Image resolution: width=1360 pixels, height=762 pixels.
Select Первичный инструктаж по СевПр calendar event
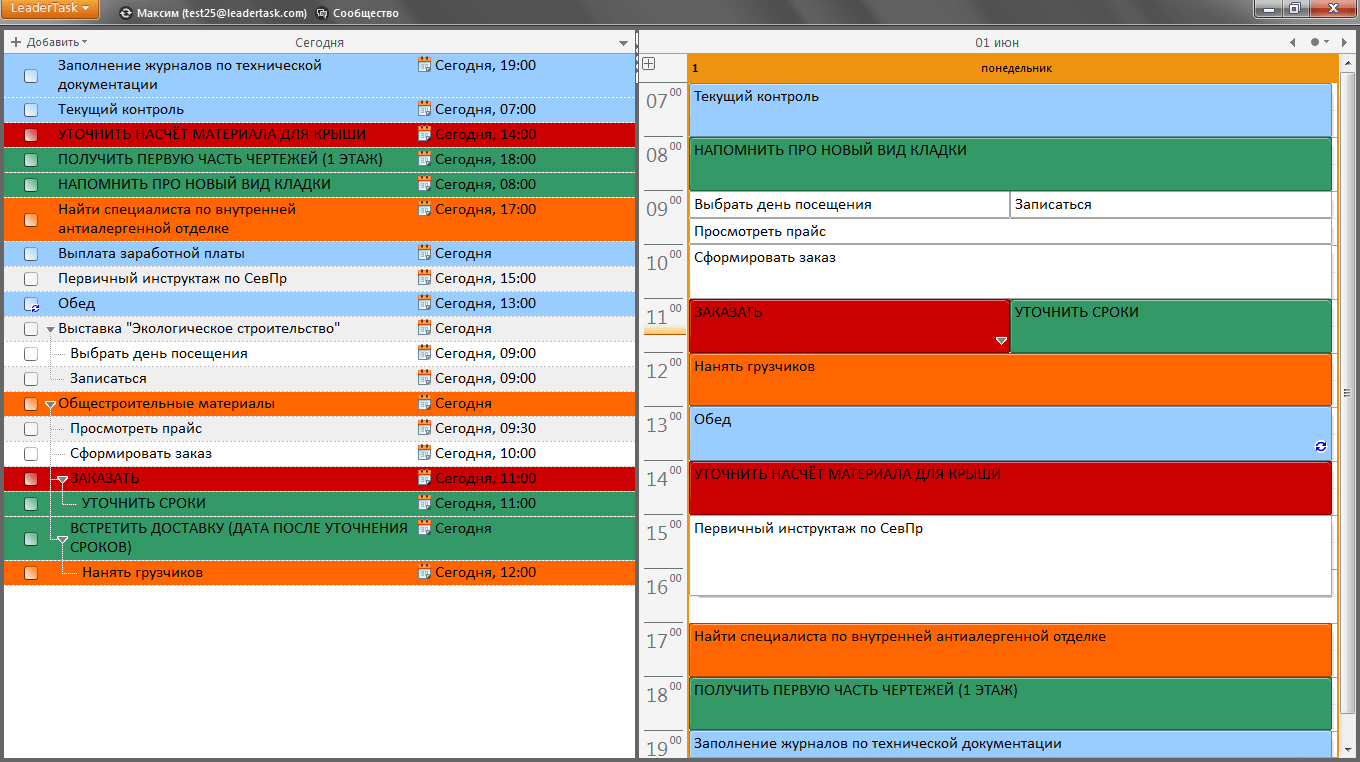[x=1010, y=556]
